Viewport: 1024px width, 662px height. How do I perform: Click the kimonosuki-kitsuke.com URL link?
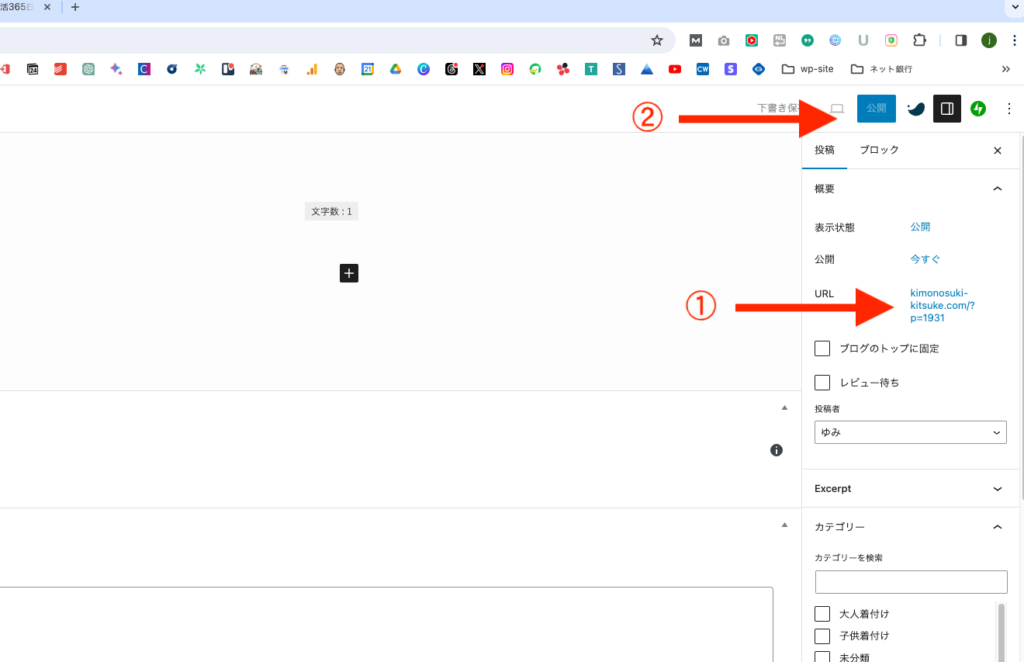tap(938, 305)
